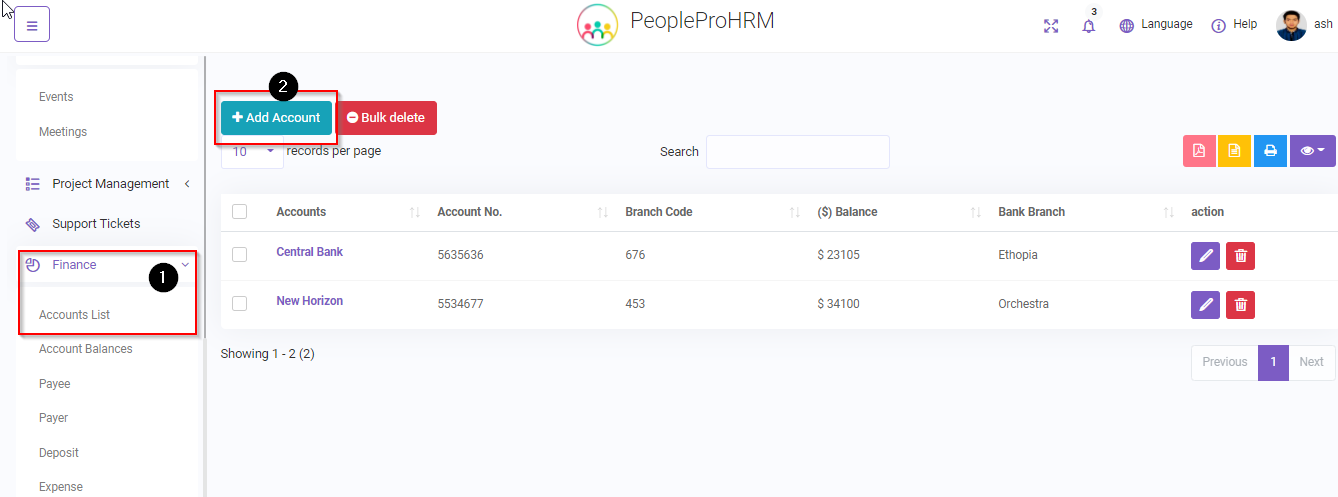Image resolution: width=1338 pixels, height=497 pixels.
Task: Open the records per page dropdown
Action: (x=252, y=153)
